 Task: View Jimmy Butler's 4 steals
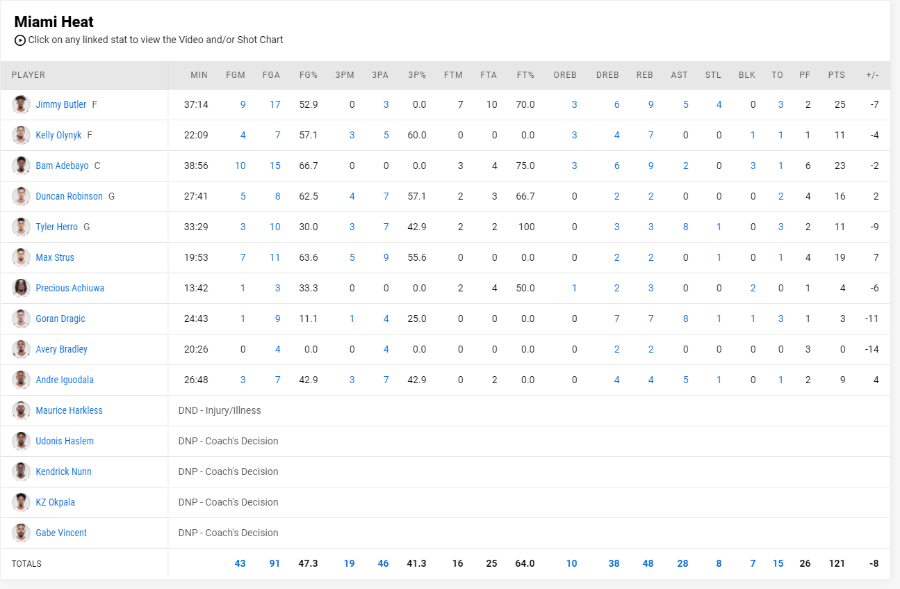719,104
